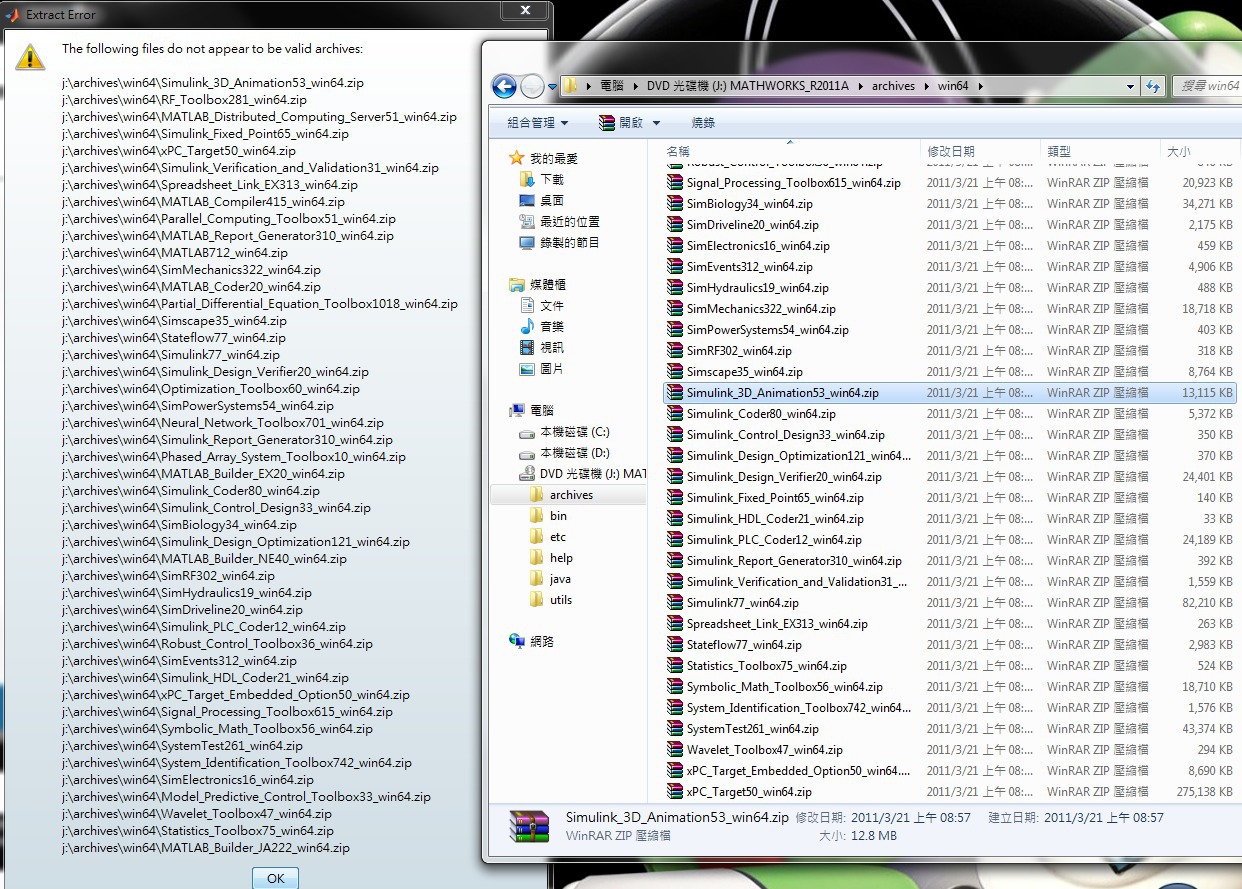Open the address bar history dropdown

pyautogui.click(x=1130, y=86)
